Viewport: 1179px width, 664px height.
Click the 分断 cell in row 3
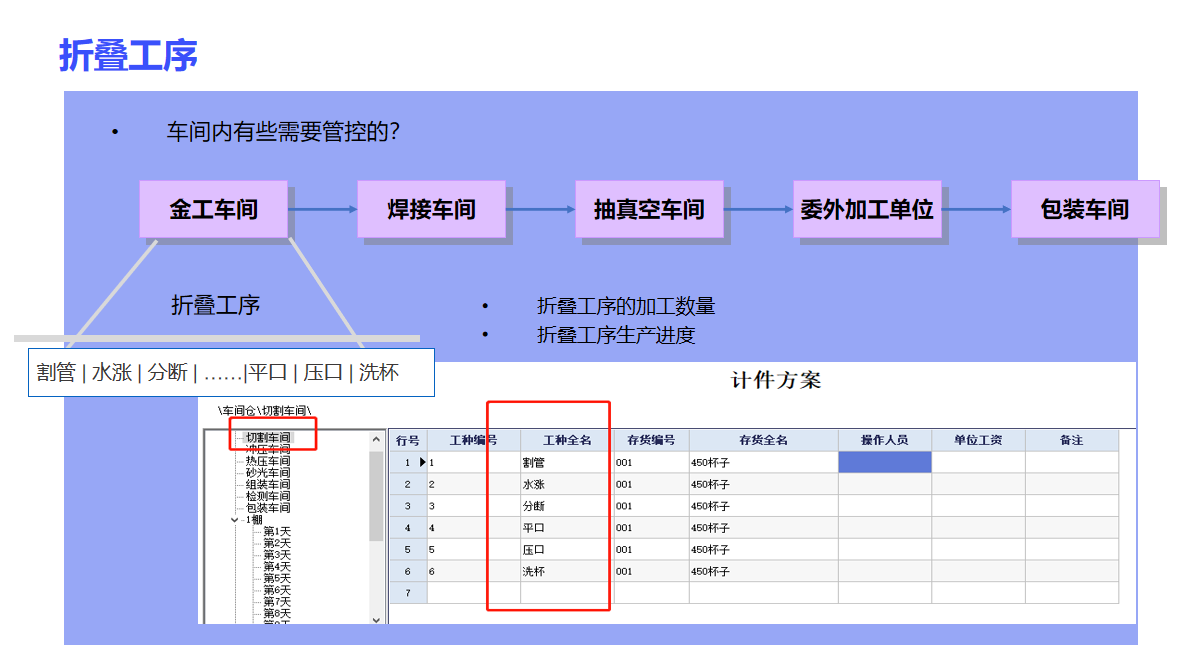[567, 506]
